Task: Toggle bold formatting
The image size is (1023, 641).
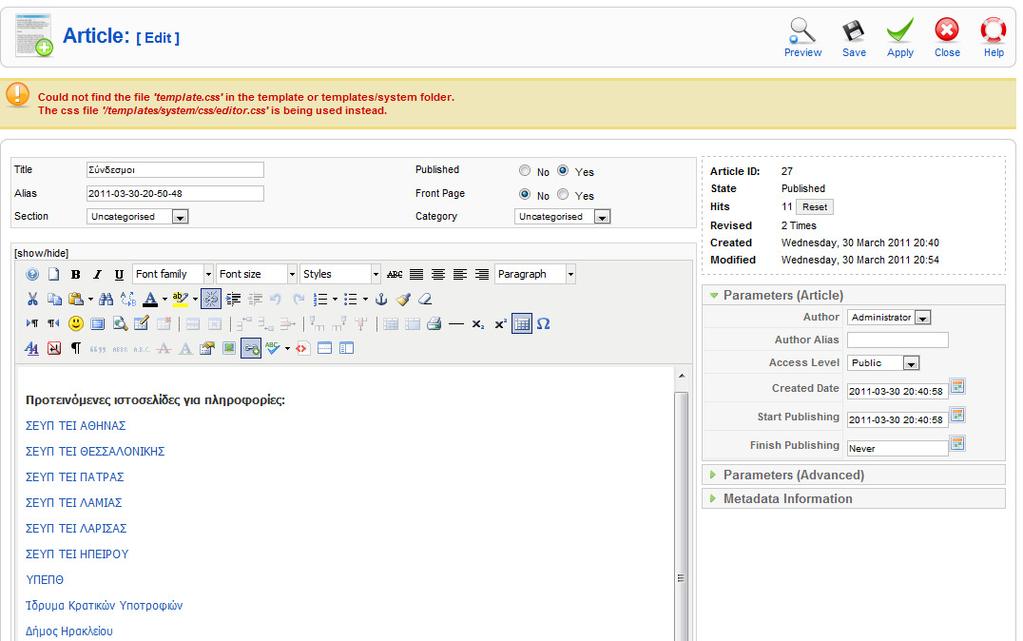Action: pos(76,274)
